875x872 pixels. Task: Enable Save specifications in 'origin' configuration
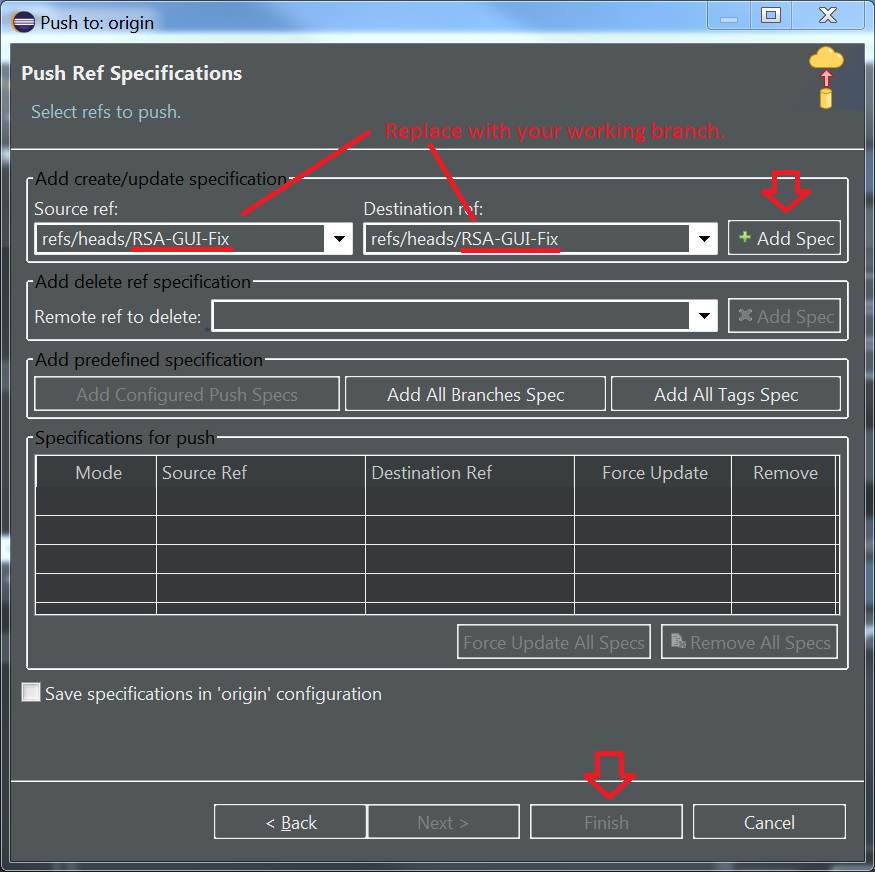tap(30, 691)
